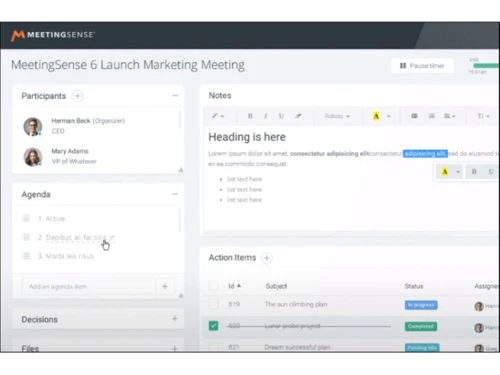Click the Subject column header
The height and width of the screenshot is (375, 500).
(x=276, y=286)
